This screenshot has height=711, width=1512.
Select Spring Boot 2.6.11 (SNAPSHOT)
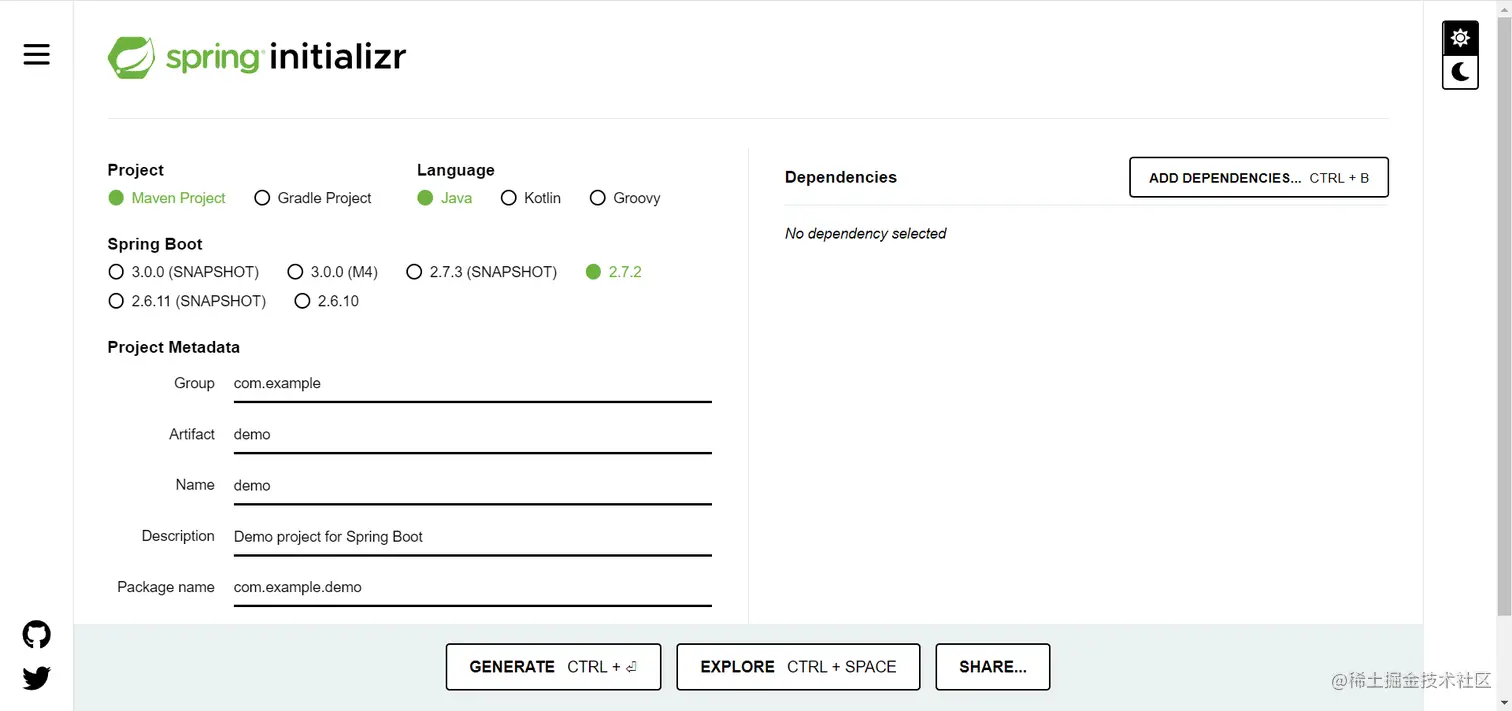coord(187,301)
